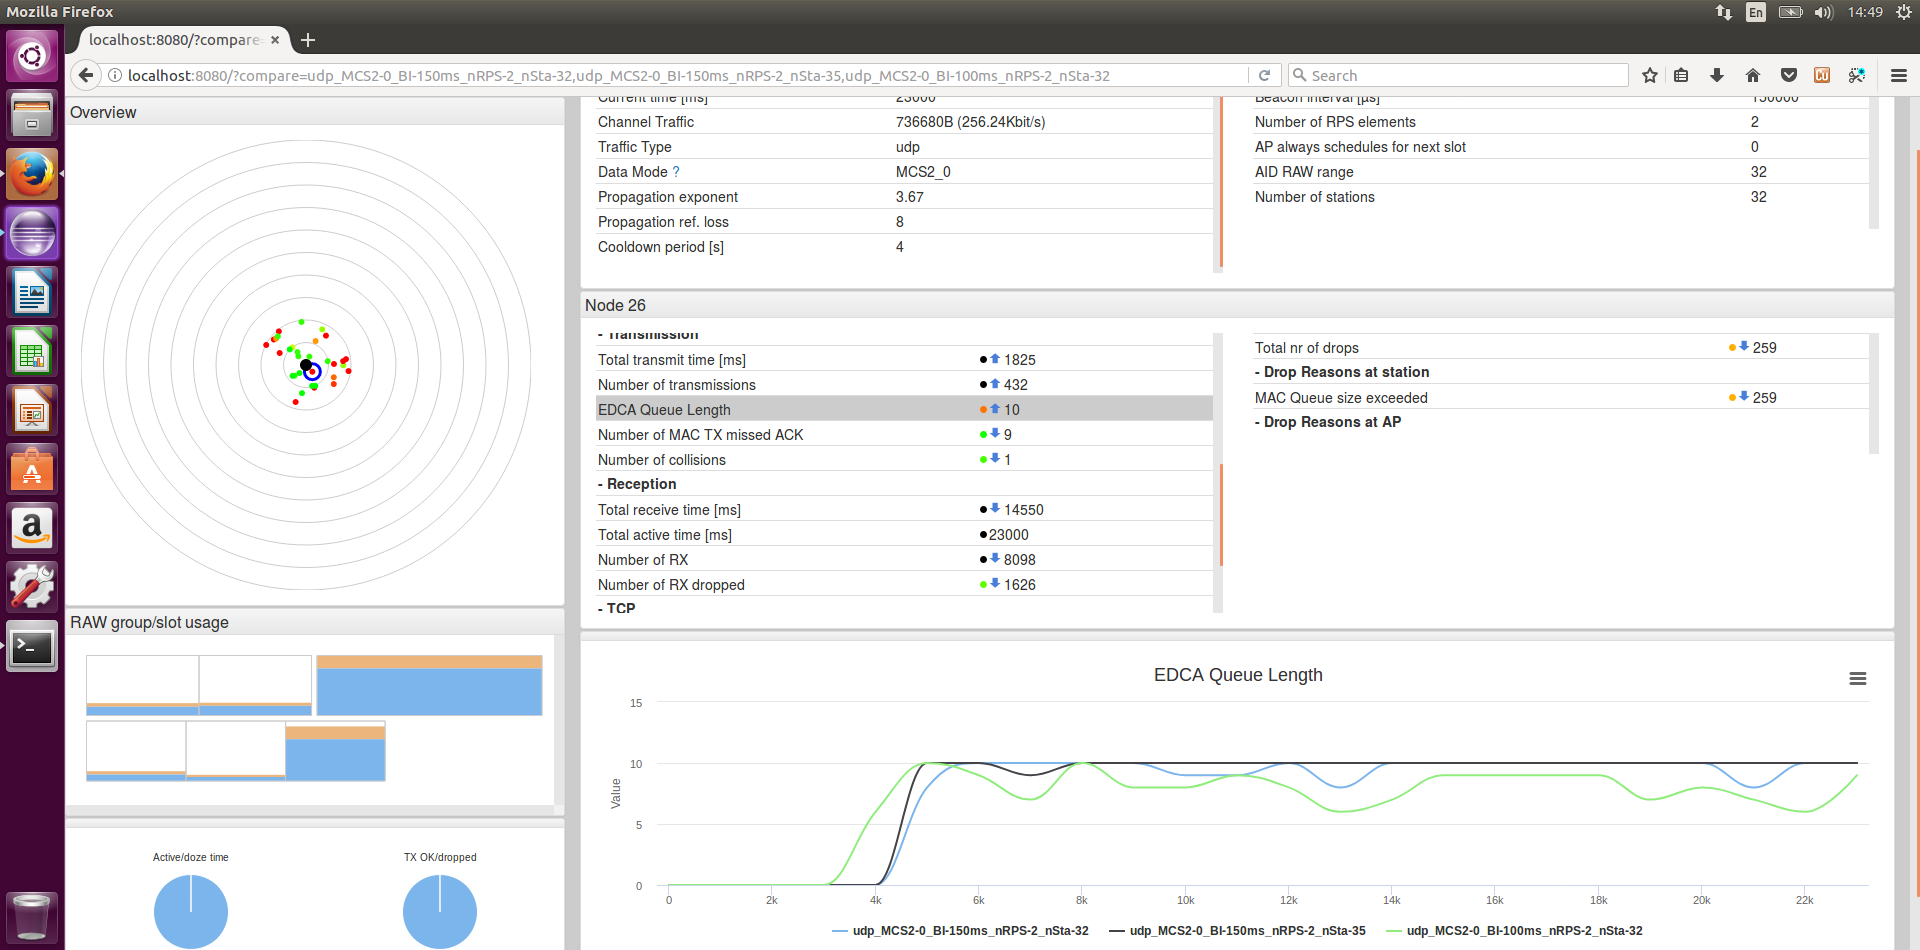Viewport: 1920px width, 950px height.
Task: Open the chart context menu for EDCA Queue Length
Action: [x=1858, y=679]
